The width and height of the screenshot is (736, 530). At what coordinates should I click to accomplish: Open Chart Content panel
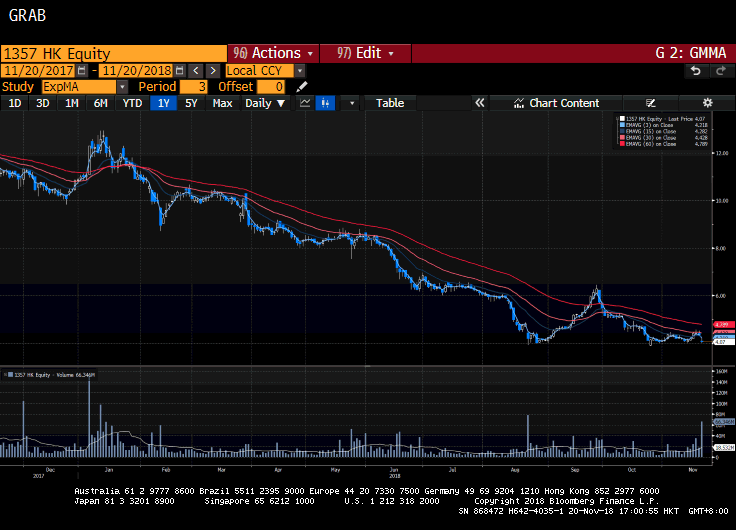tap(556, 103)
